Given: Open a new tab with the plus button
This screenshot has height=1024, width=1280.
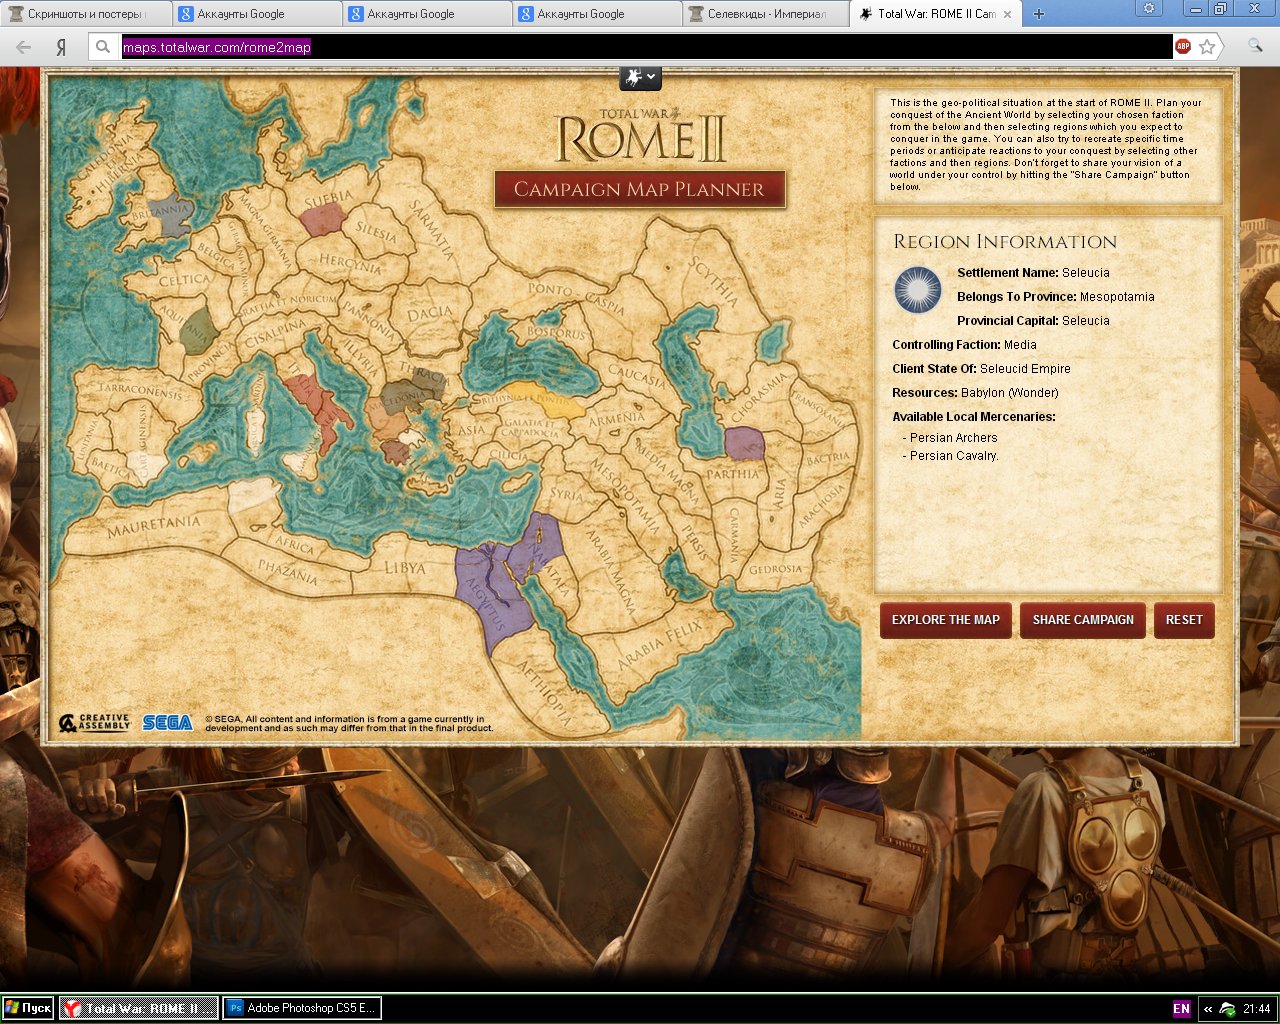Looking at the screenshot, I should (x=1039, y=14).
